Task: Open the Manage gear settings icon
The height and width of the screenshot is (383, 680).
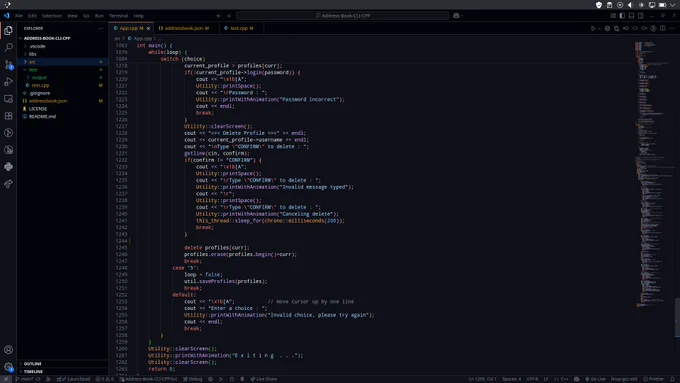Action: [8, 367]
